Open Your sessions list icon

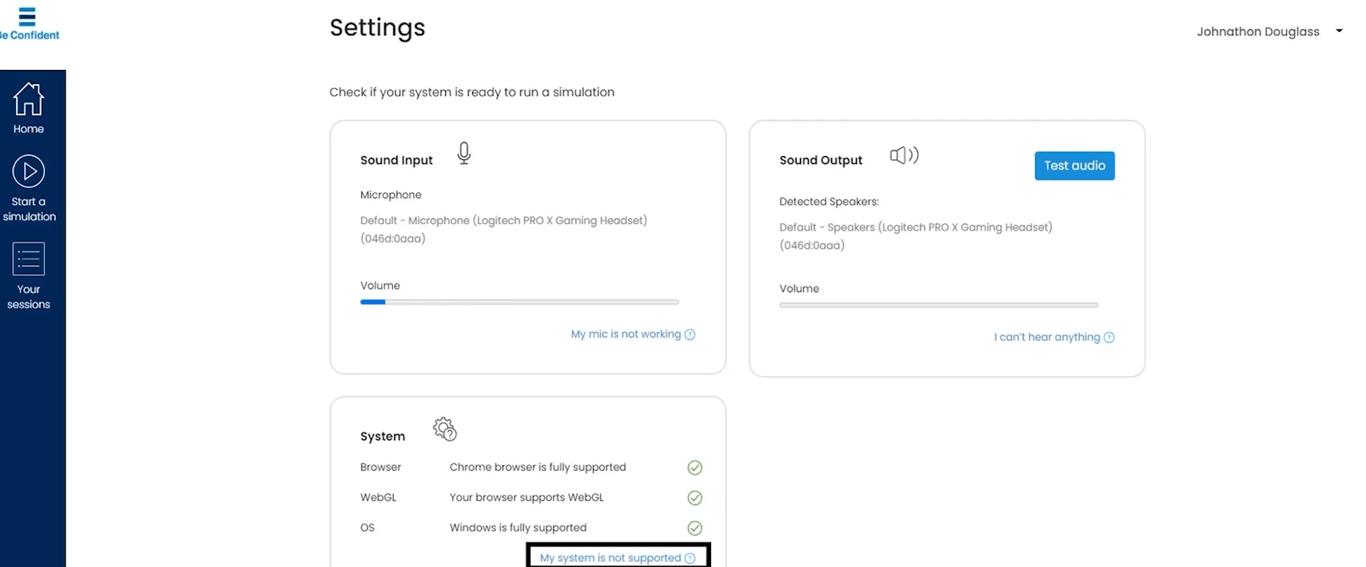tap(28, 259)
